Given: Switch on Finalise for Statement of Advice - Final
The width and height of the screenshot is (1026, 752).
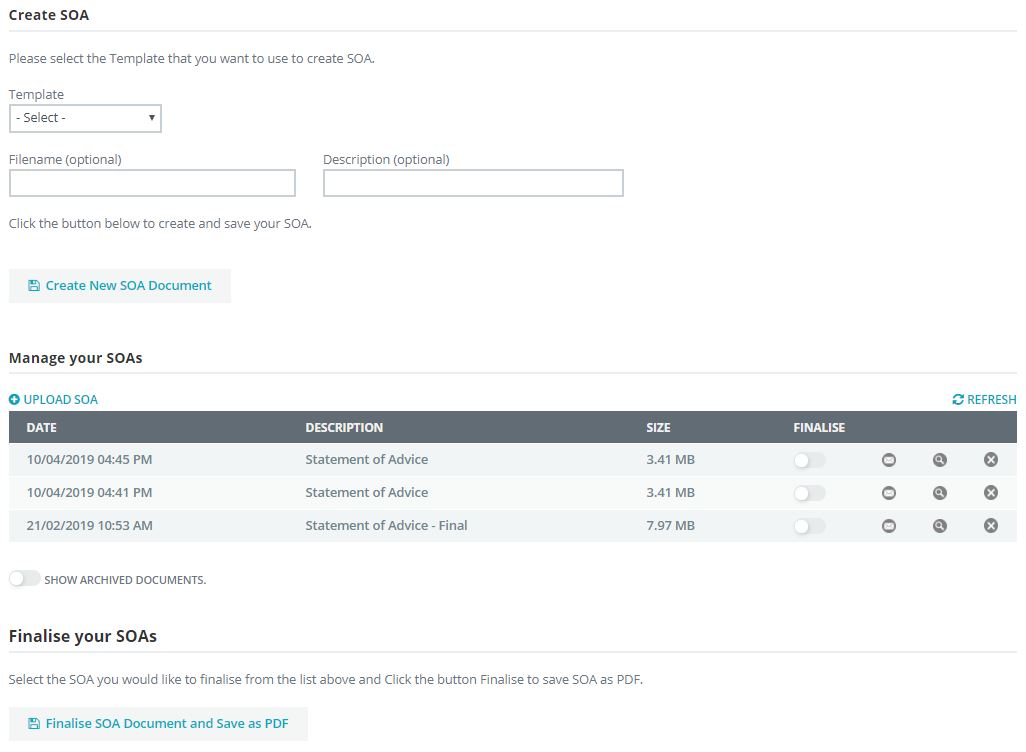Looking at the screenshot, I should click(x=809, y=526).
